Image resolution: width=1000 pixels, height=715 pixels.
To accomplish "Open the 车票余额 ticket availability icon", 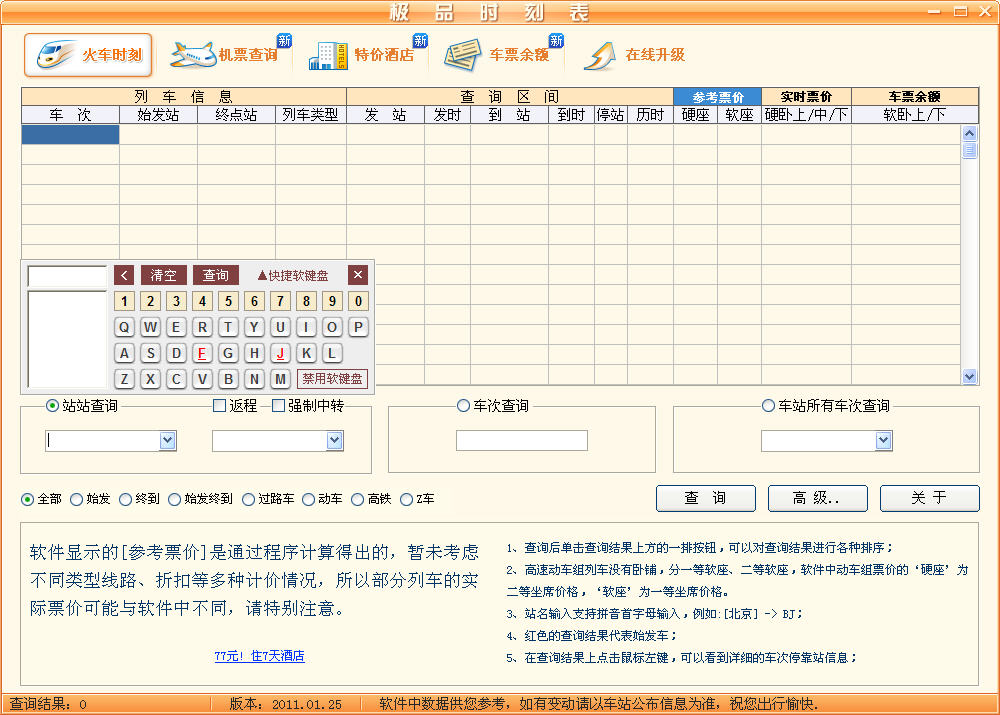I will point(502,55).
